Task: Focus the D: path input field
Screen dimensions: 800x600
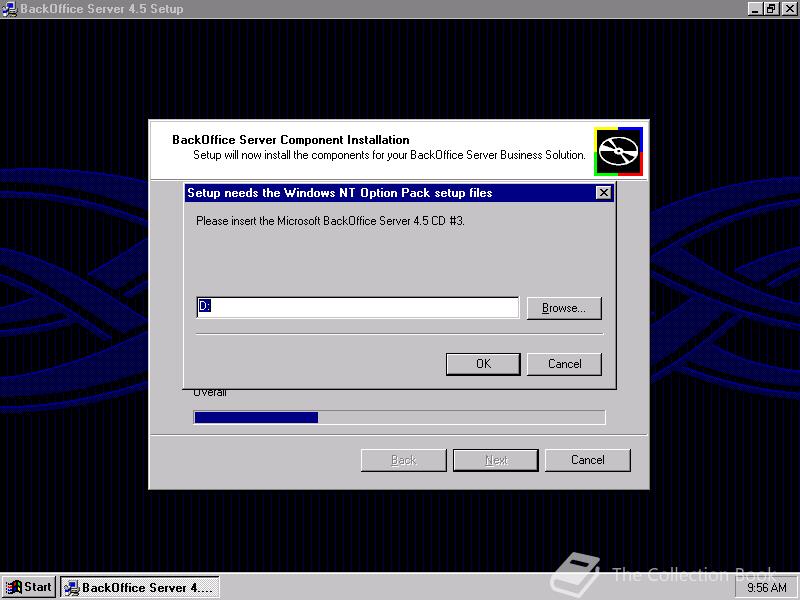Action: pos(358,307)
